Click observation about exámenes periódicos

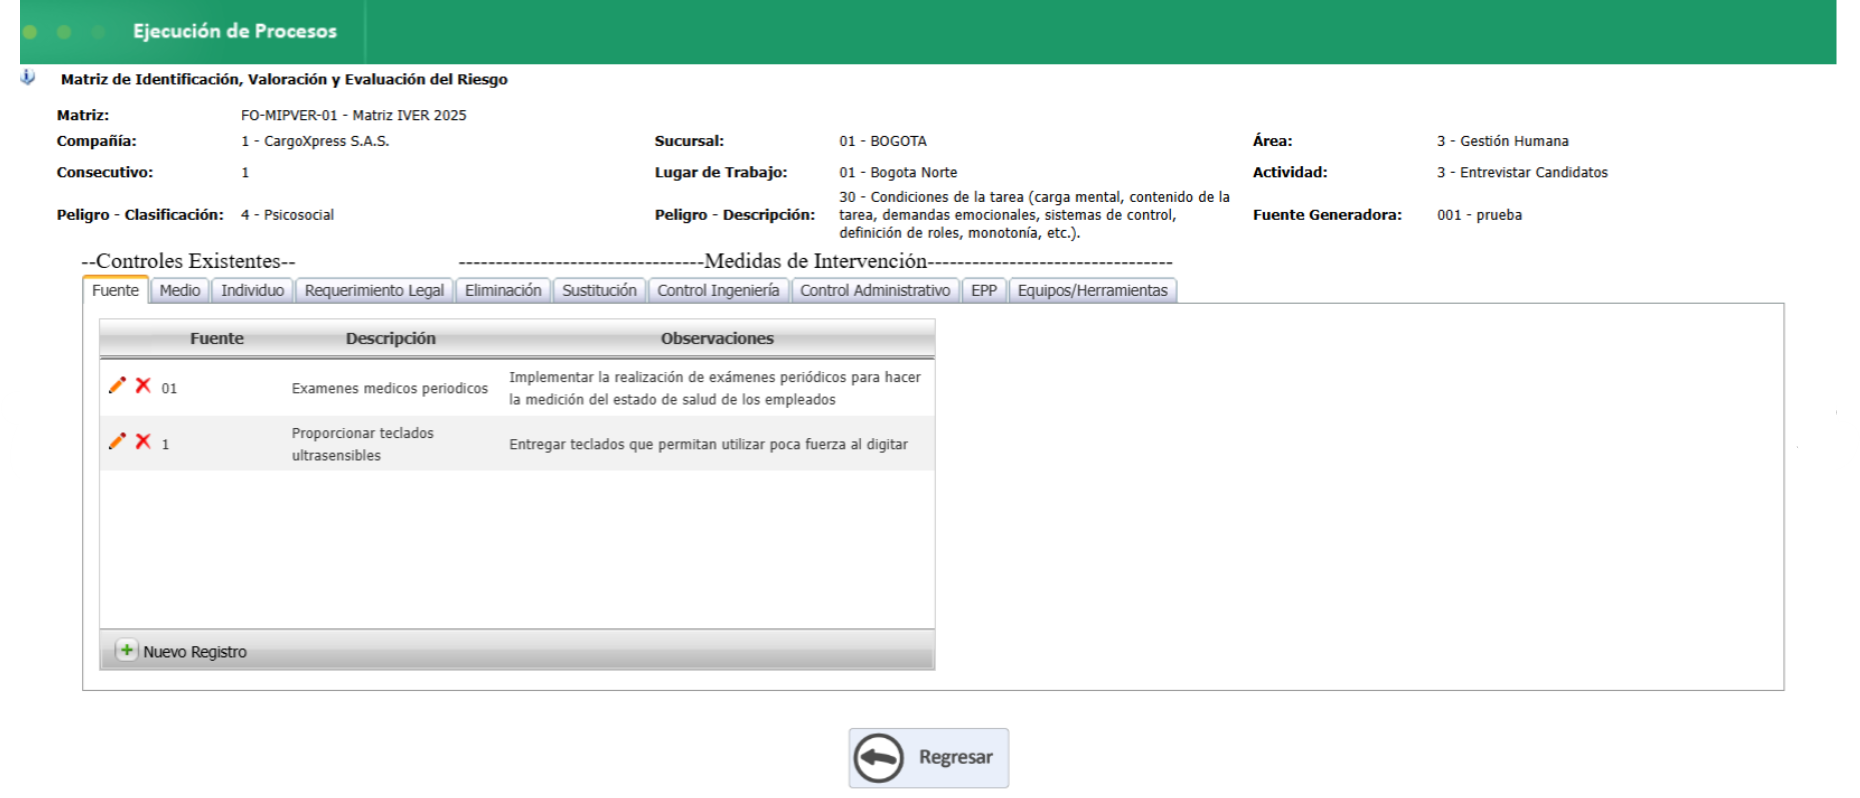[x=715, y=388]
